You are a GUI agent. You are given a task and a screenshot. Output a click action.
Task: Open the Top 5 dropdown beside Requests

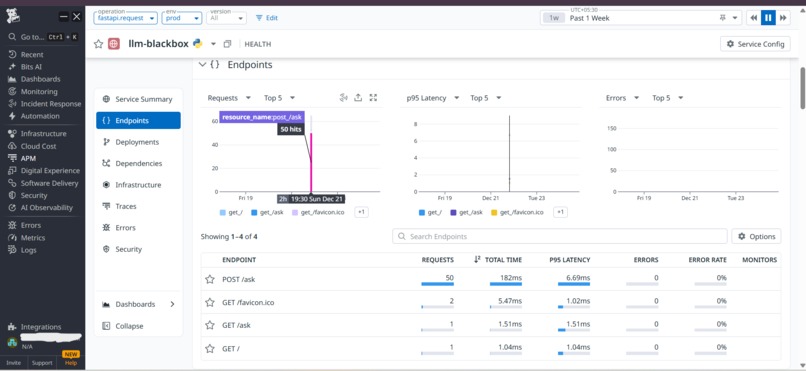(x=280, y=98)
